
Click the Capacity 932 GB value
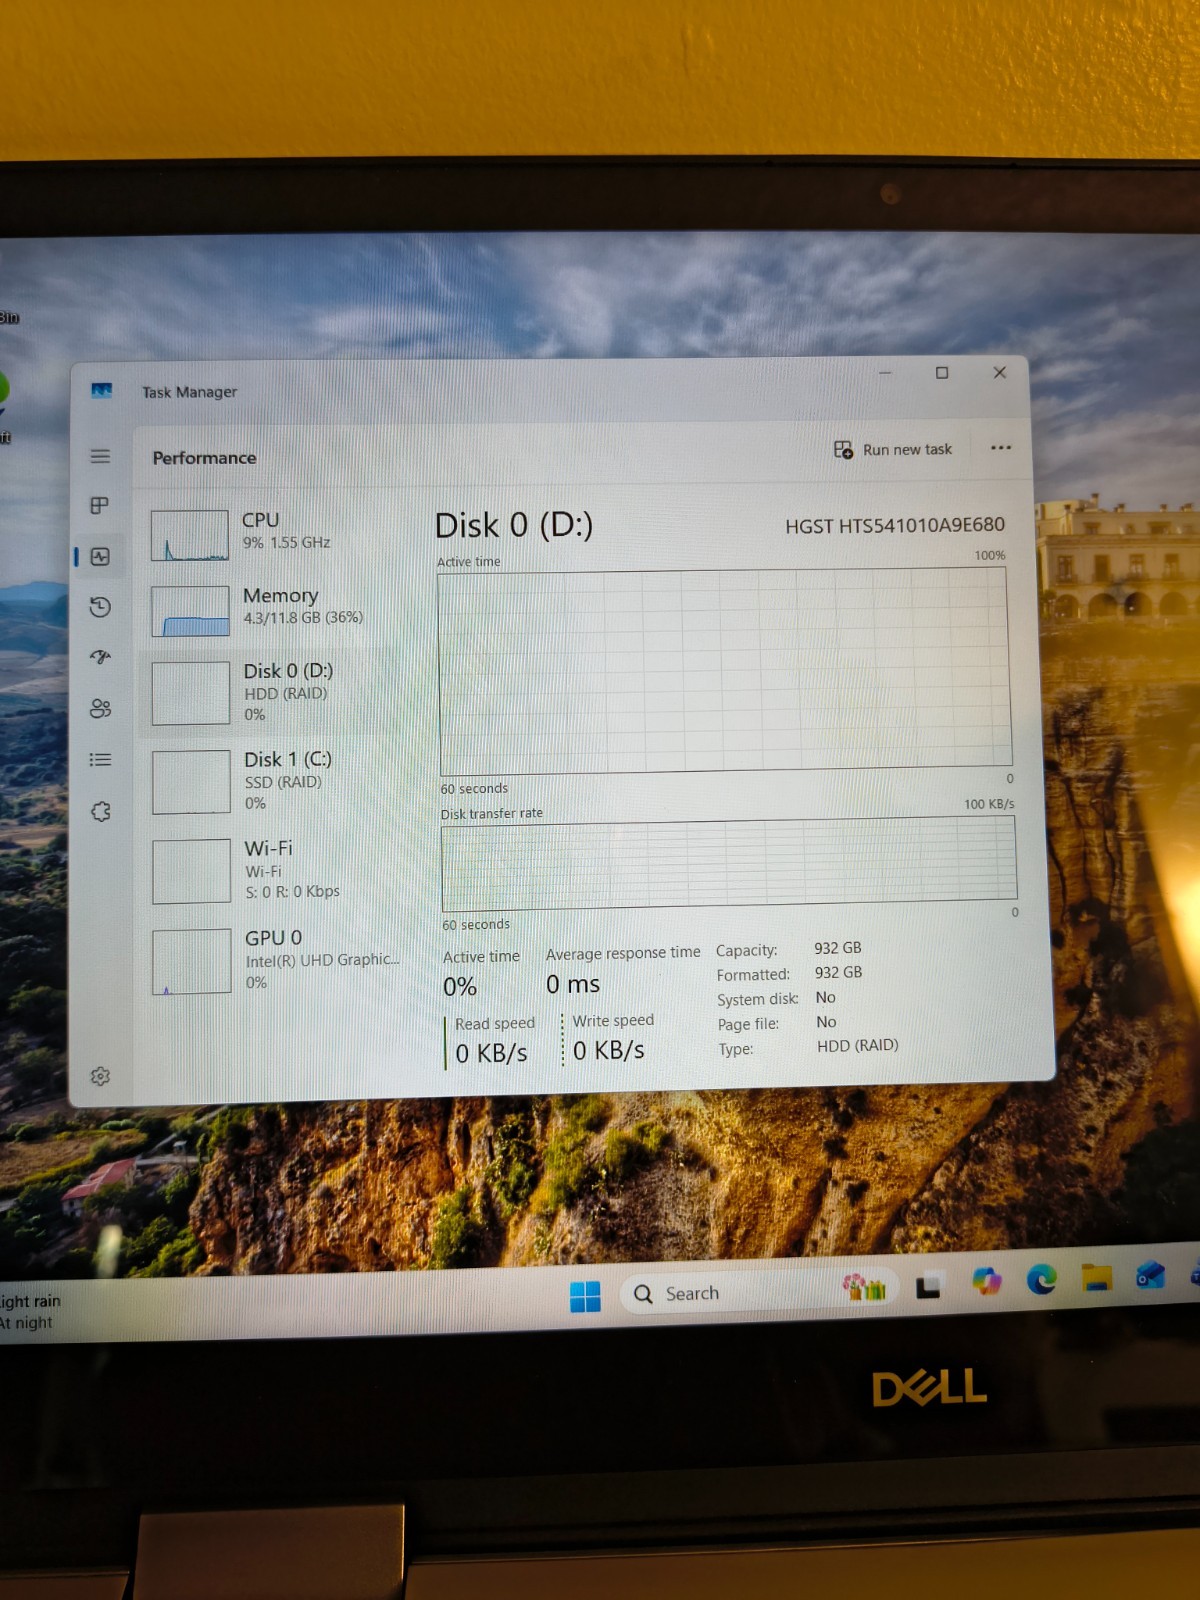pos(837,948)
